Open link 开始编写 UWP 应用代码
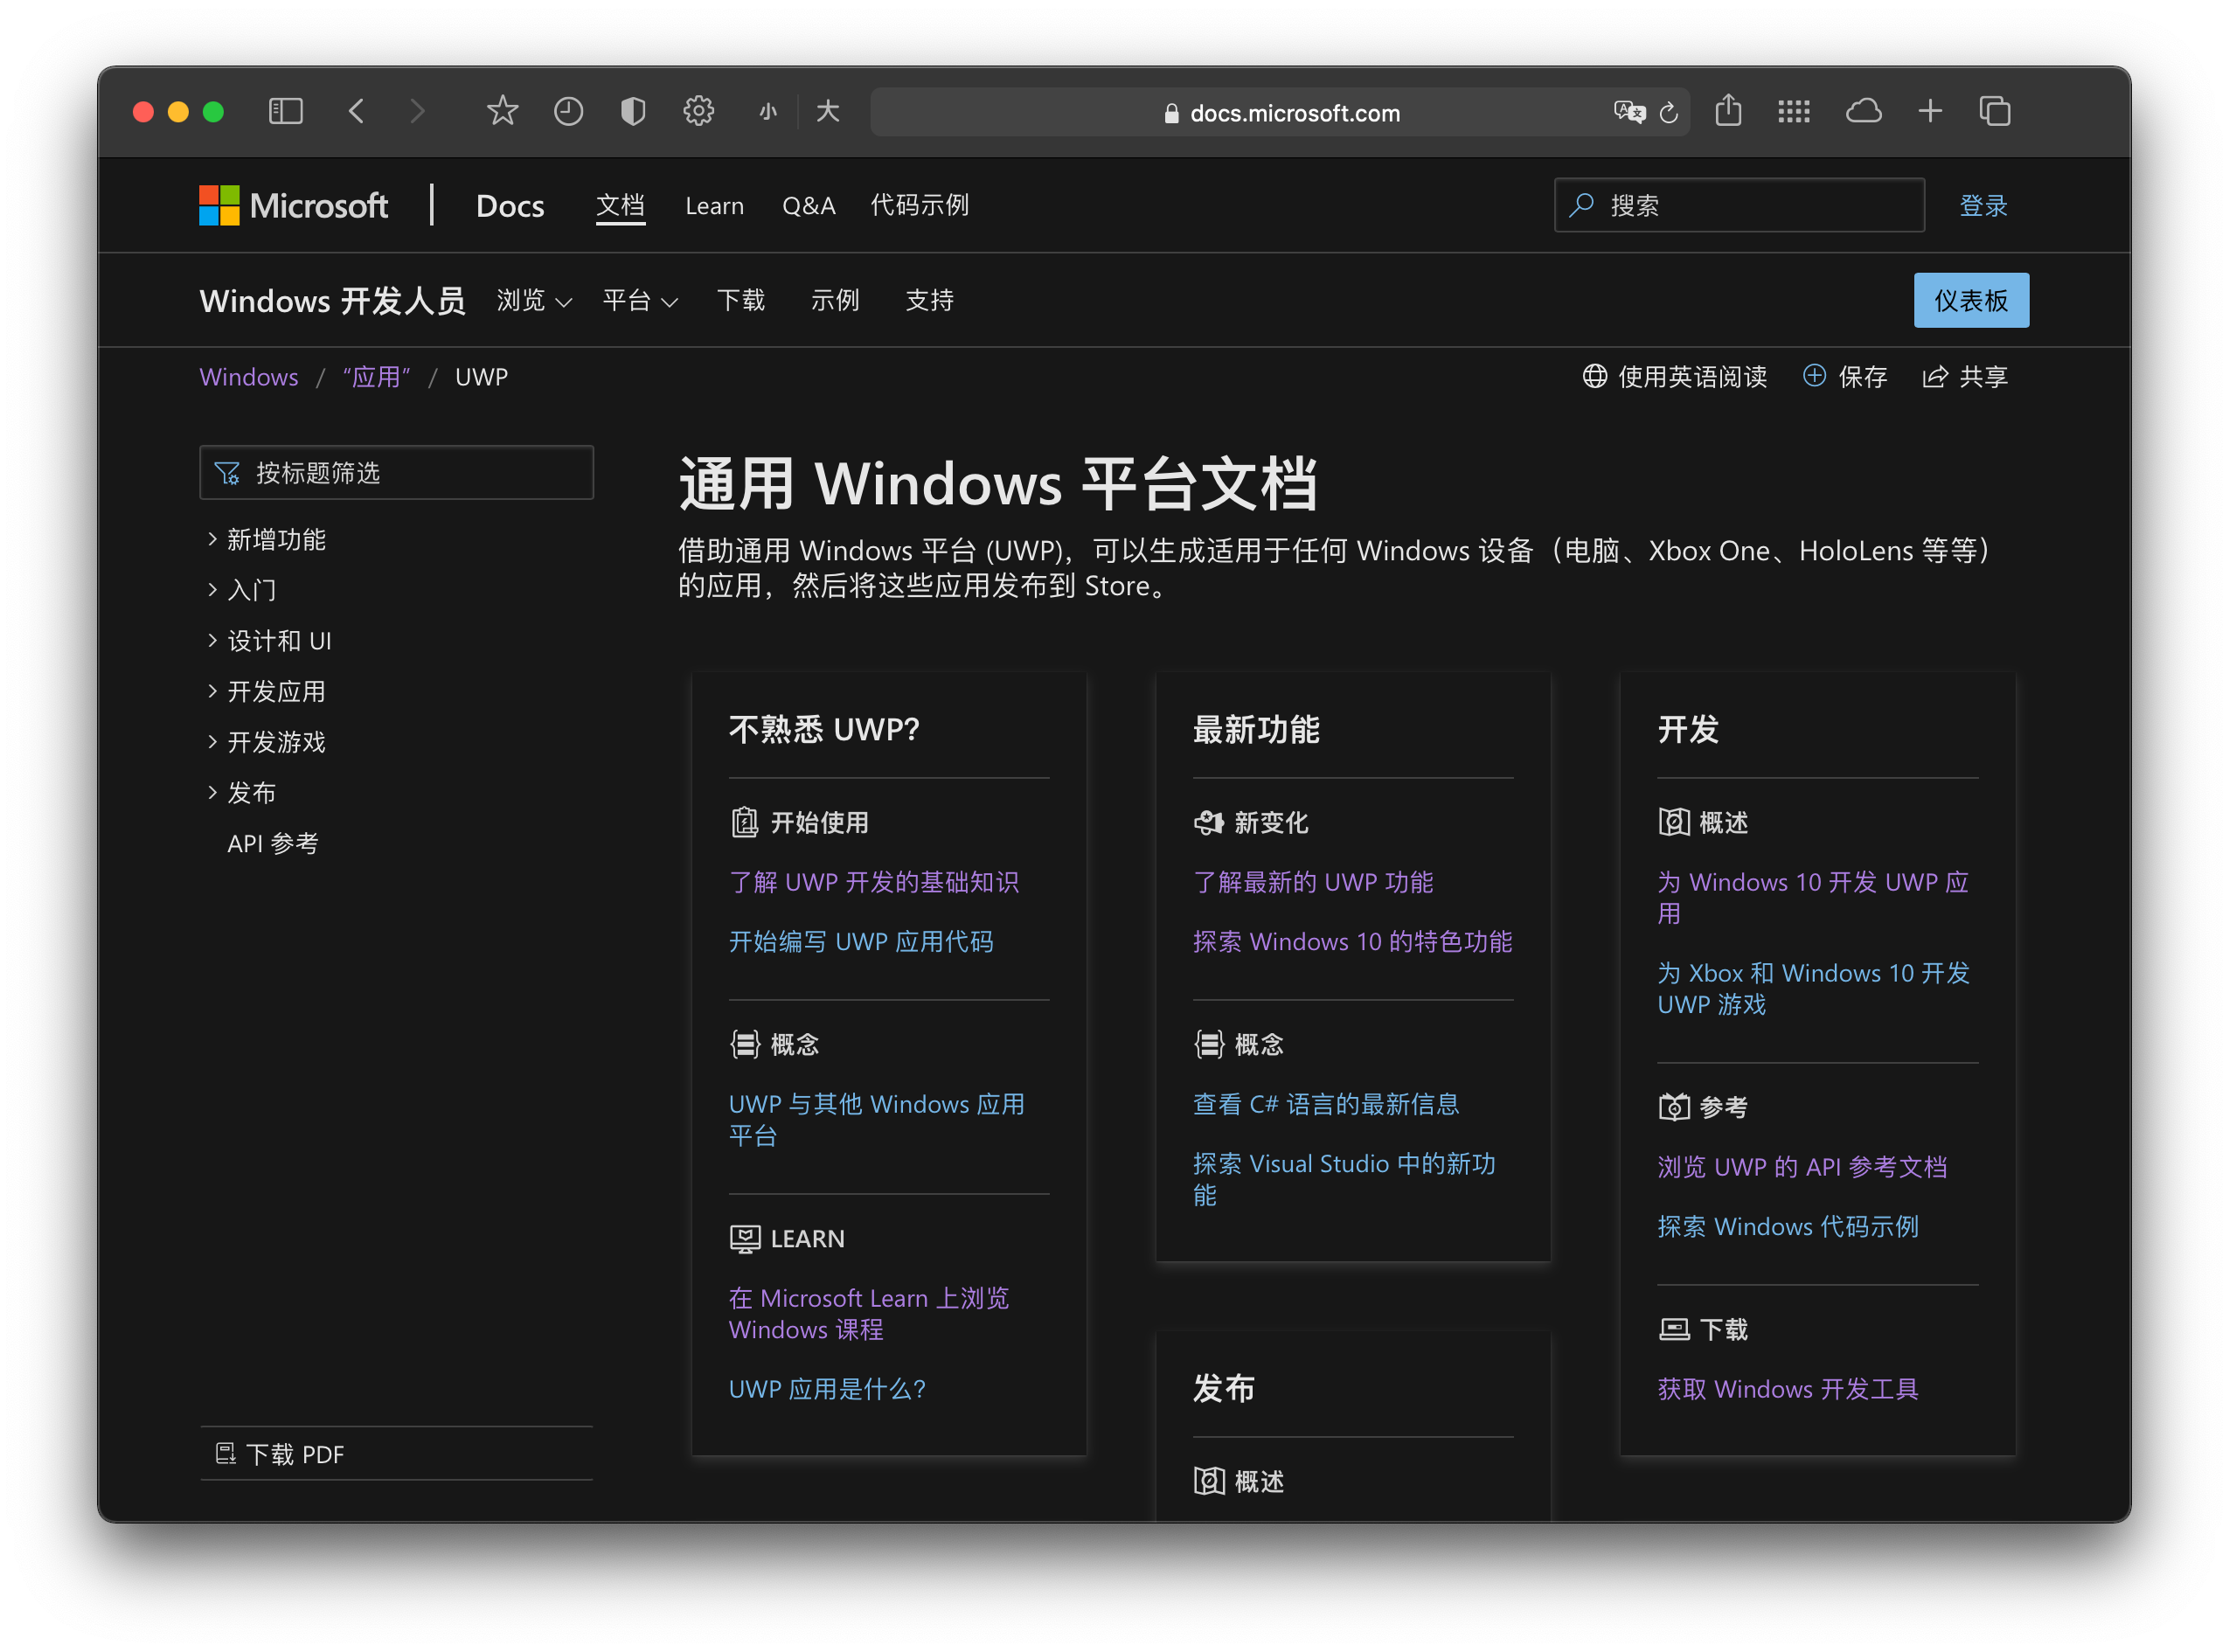The height and width of the screenshot is (1652, 2229). tap(861, 942)
